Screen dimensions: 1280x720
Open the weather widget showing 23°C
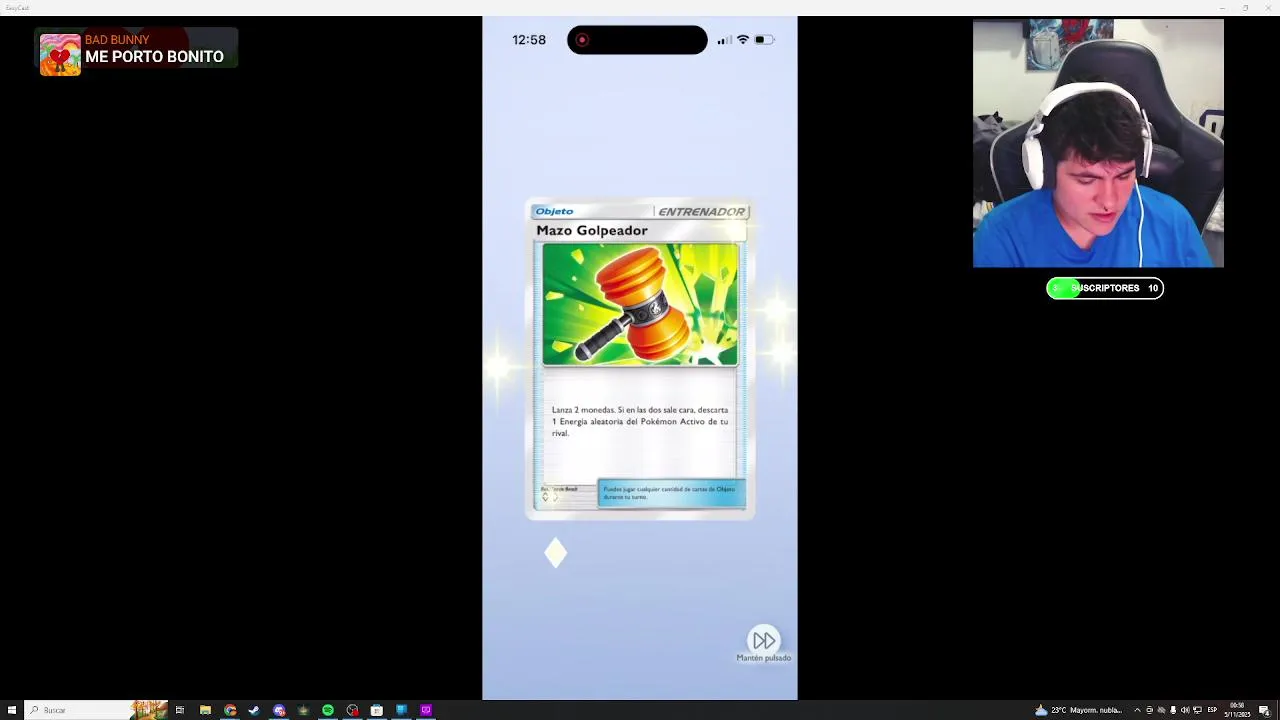[x=1077, y=710]
